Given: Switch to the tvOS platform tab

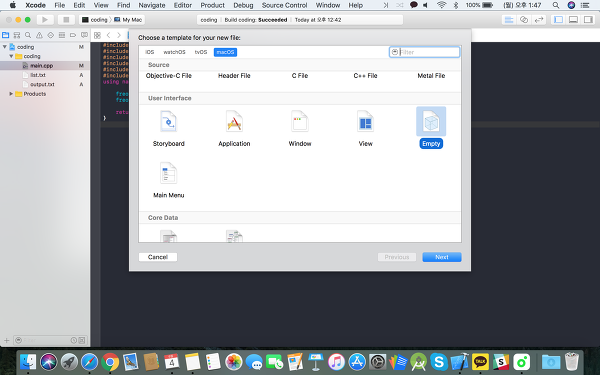Looking at the screenshot, I should pyautogui.click(x=201, y=52).
